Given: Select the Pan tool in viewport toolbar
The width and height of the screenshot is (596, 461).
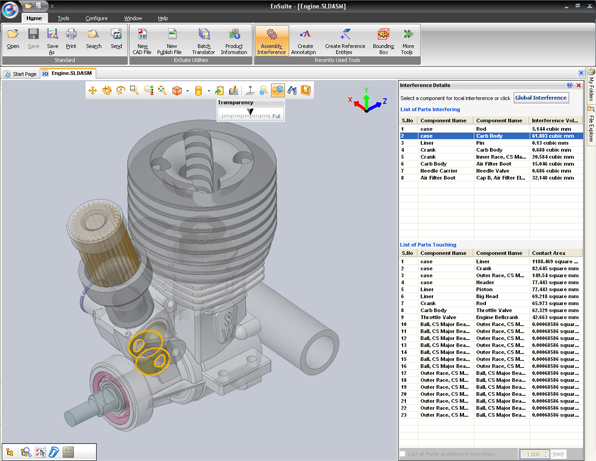Looking at the screenshot, I should [x=92, y=90].
